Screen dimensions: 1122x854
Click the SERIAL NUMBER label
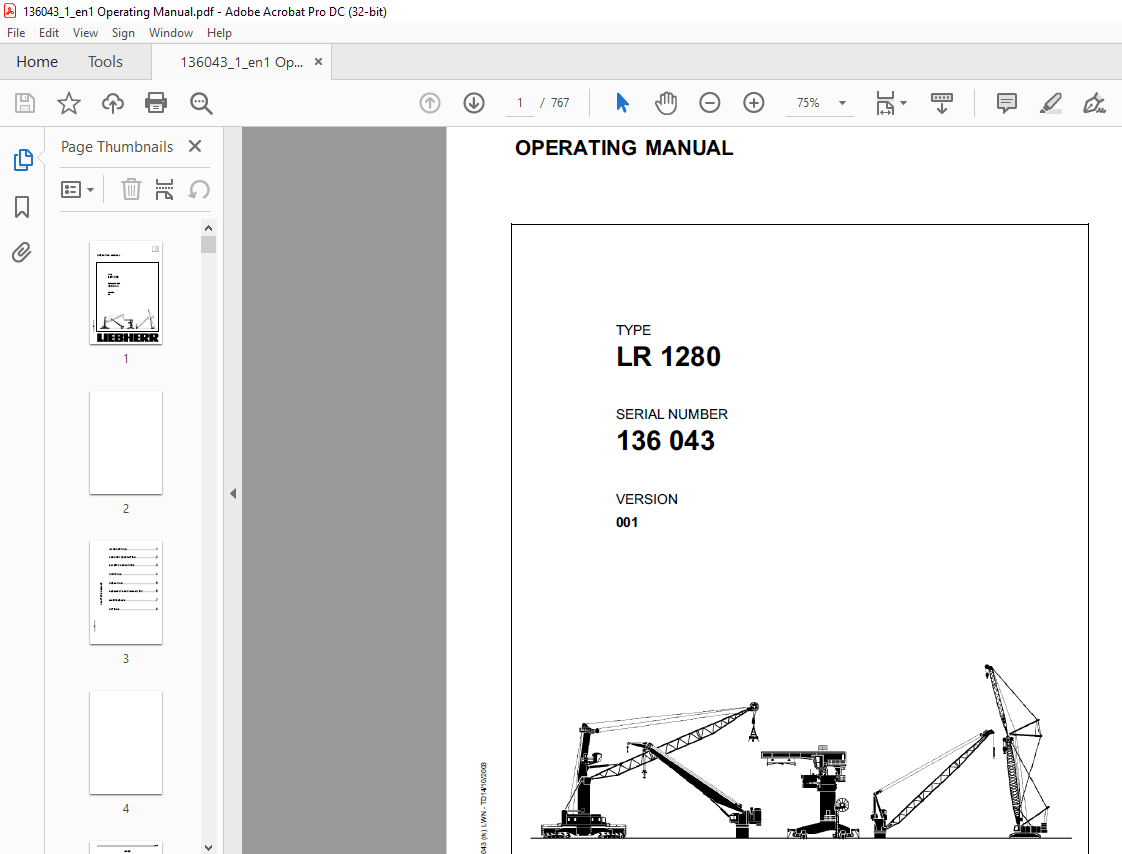[x=672, y=414]
